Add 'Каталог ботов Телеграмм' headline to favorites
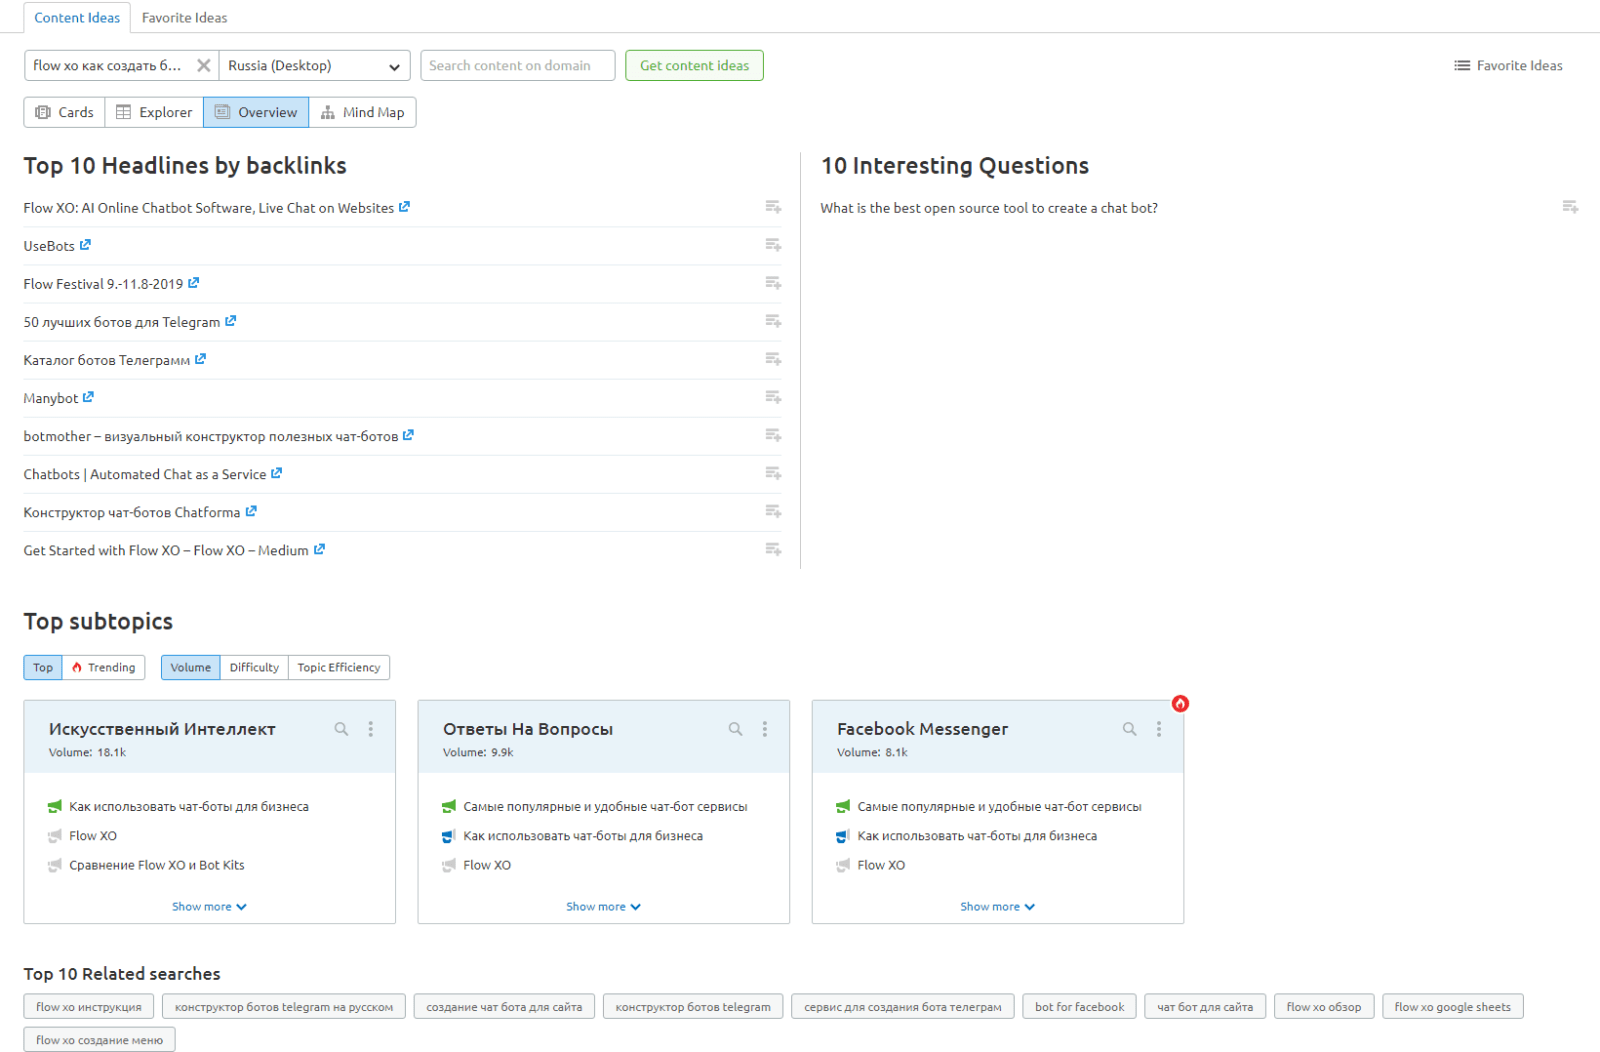1600x1052 pixels. click(x=773, y=359)
